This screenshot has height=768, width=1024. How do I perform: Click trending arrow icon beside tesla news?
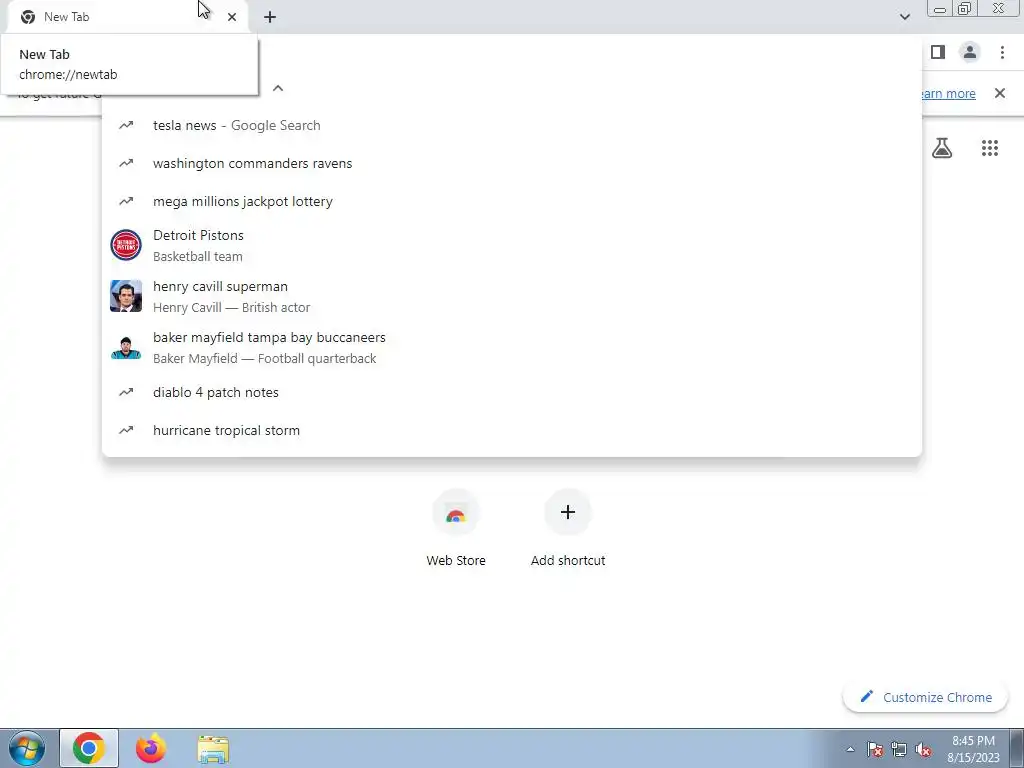click(126, 125)
